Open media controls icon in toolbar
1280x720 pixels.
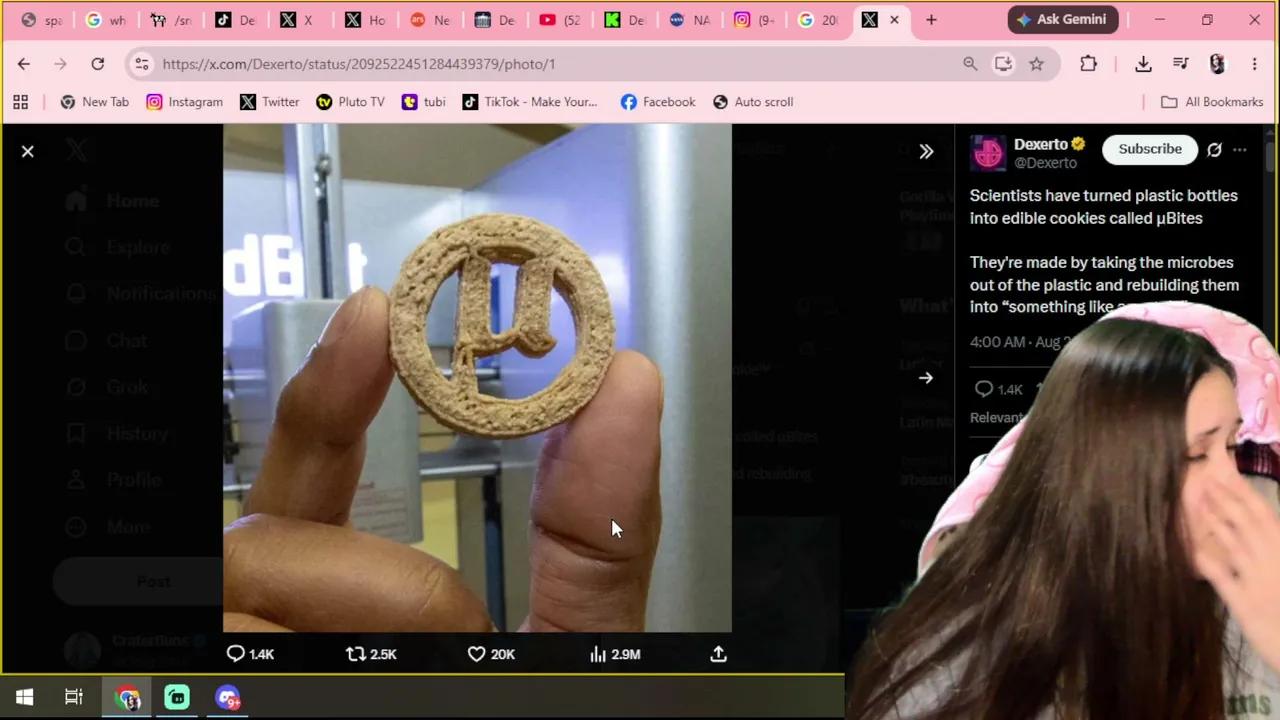pyautogui.click(x=1181, y=64)
